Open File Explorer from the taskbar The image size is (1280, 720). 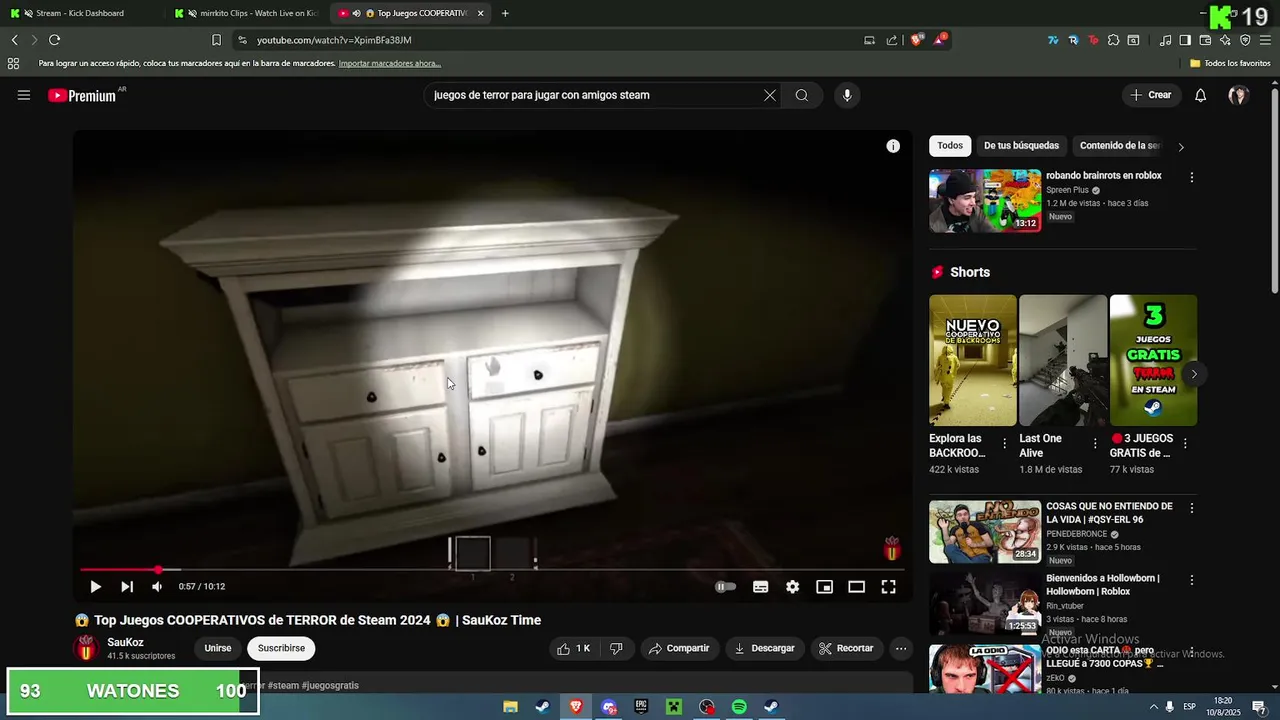click(510, 707)
